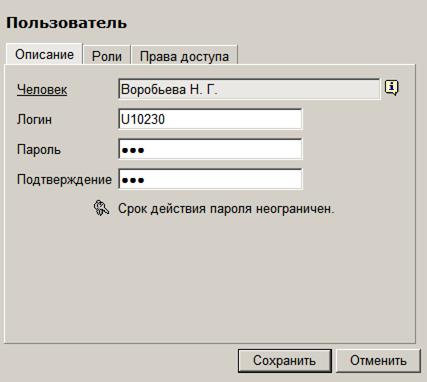Open the Права доступа tab

tap(184, 56)
